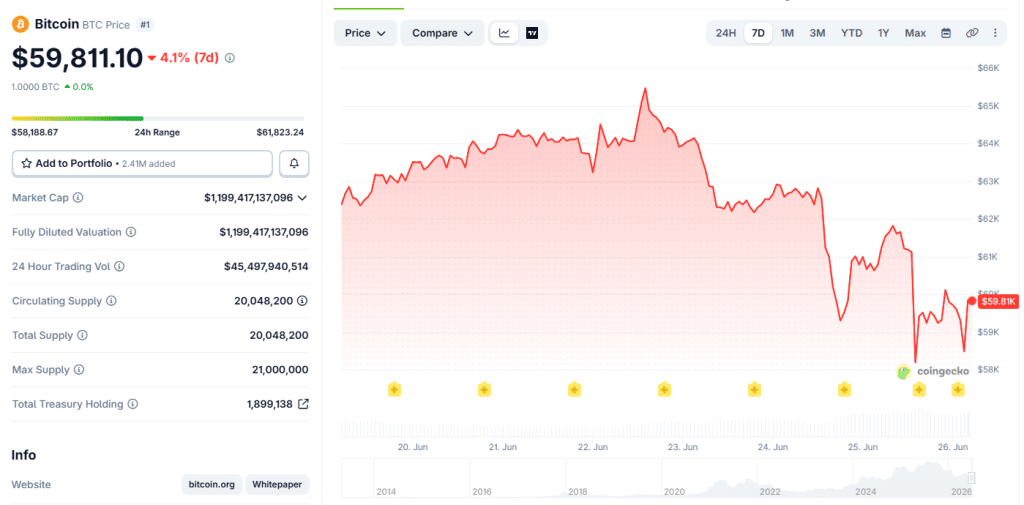Expand the Compare dropdown
The width and height of the screenshot is (1024, 505).
pos(442,33)
